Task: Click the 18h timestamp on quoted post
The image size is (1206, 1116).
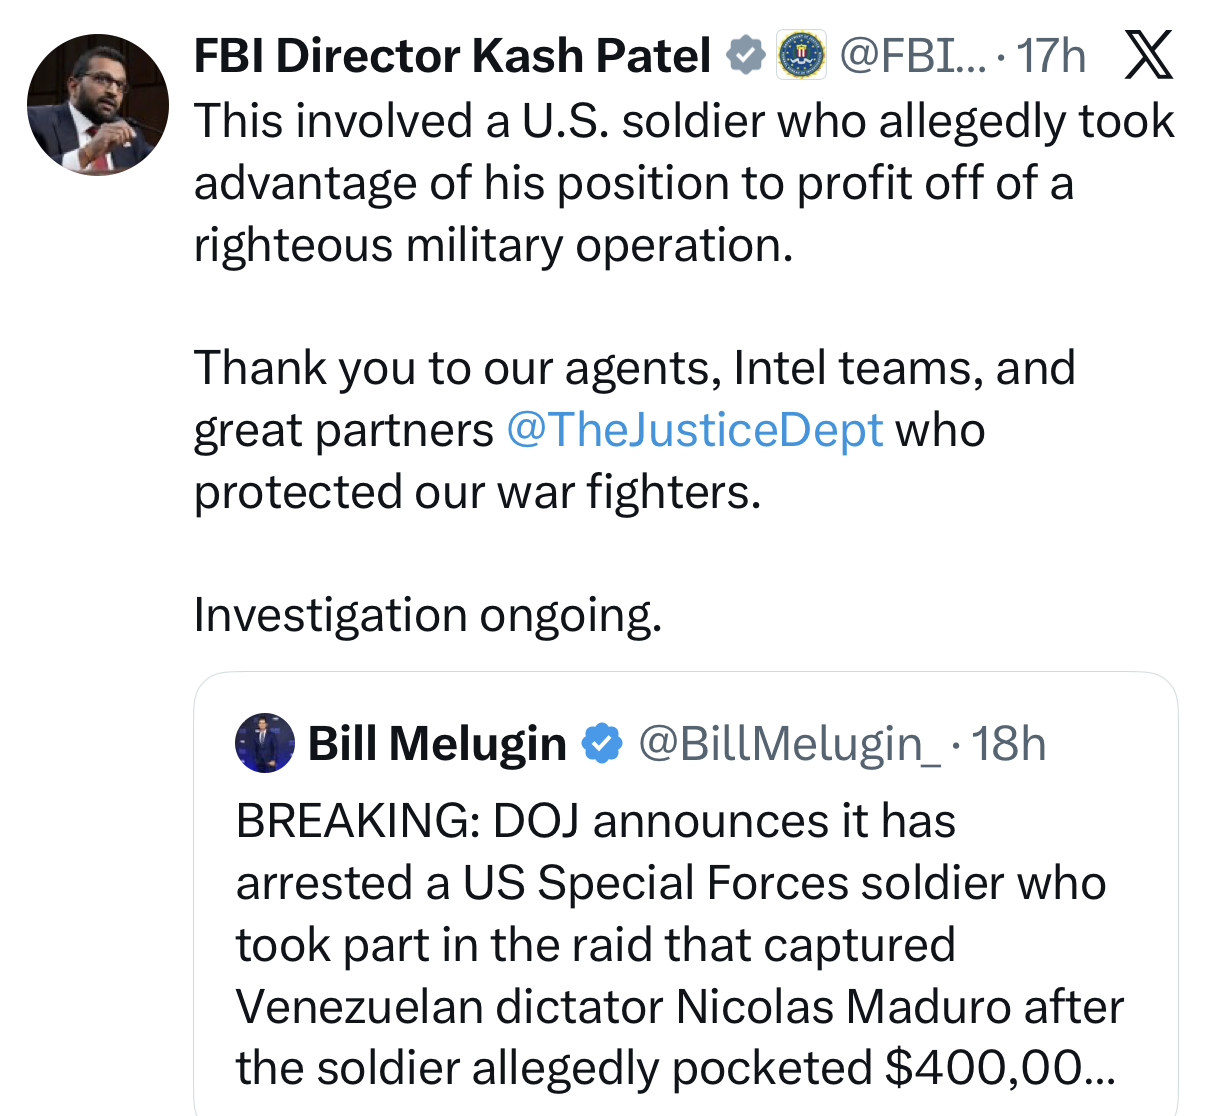Action: pos(1009,744)
